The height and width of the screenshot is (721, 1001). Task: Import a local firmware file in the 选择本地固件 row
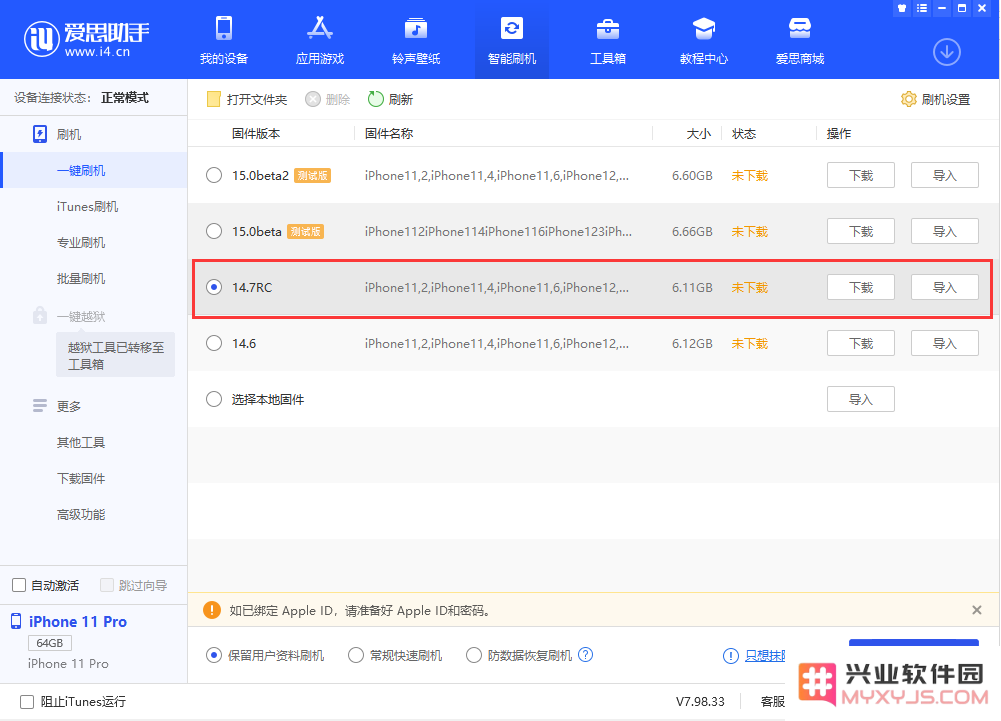click(x=861, y=399)
